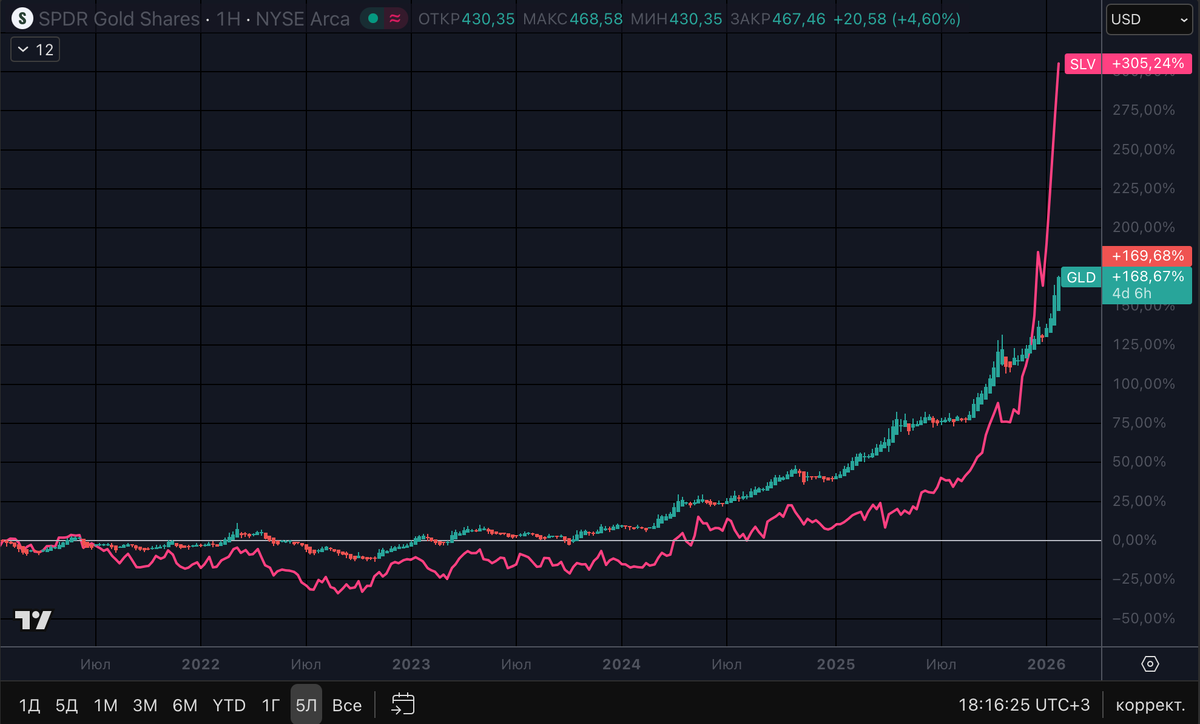Click the 2023 label on time axis
1200x724 pixels.
(x=411, y=664)
